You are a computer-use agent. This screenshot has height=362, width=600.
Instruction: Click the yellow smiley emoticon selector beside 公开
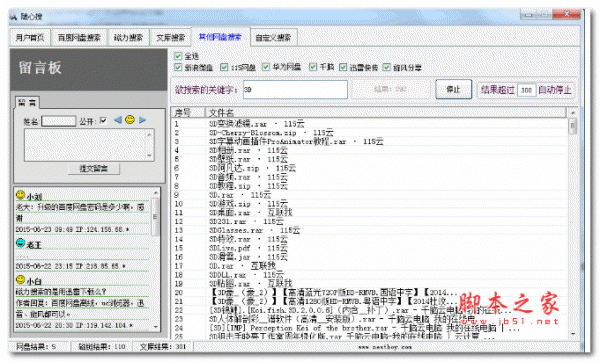point(130,120)
